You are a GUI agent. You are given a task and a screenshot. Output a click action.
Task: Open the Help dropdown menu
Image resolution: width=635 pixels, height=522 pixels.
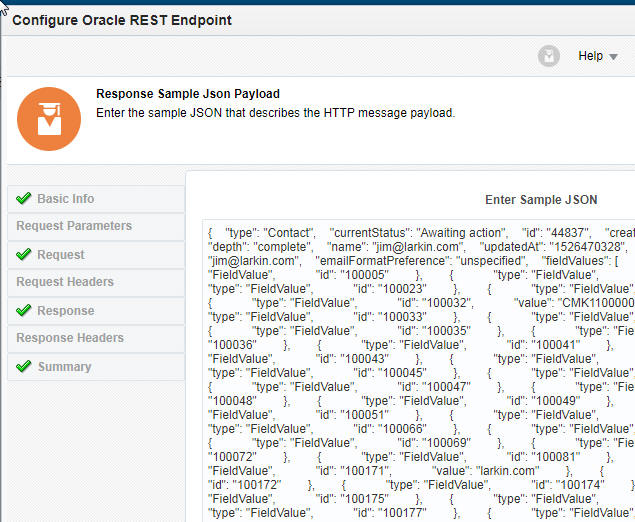coord(597,56)
